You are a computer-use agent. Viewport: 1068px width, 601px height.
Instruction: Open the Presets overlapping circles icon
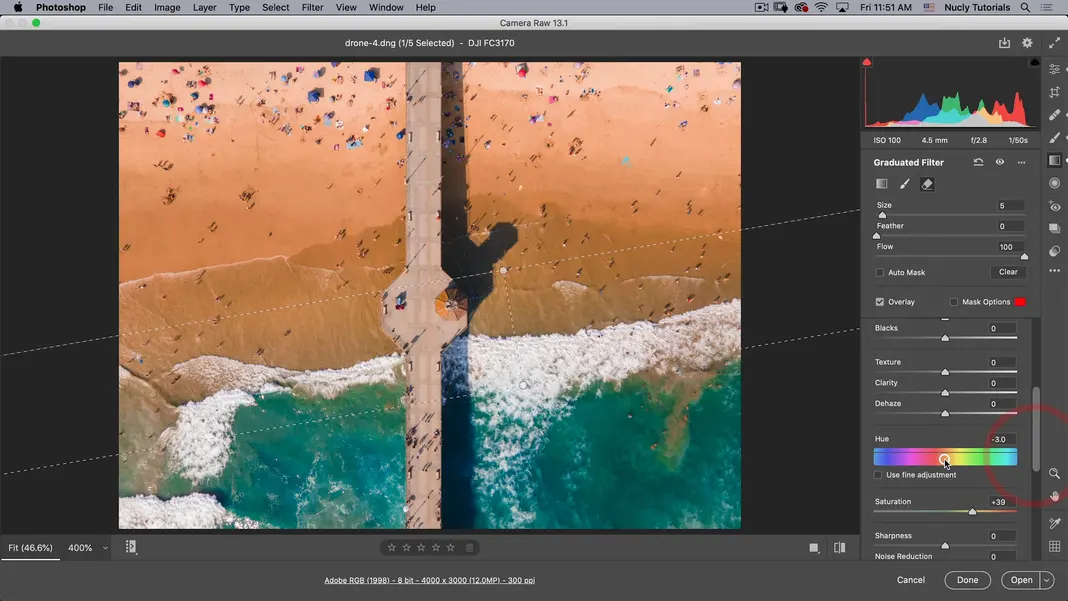tap(1054, 251)
